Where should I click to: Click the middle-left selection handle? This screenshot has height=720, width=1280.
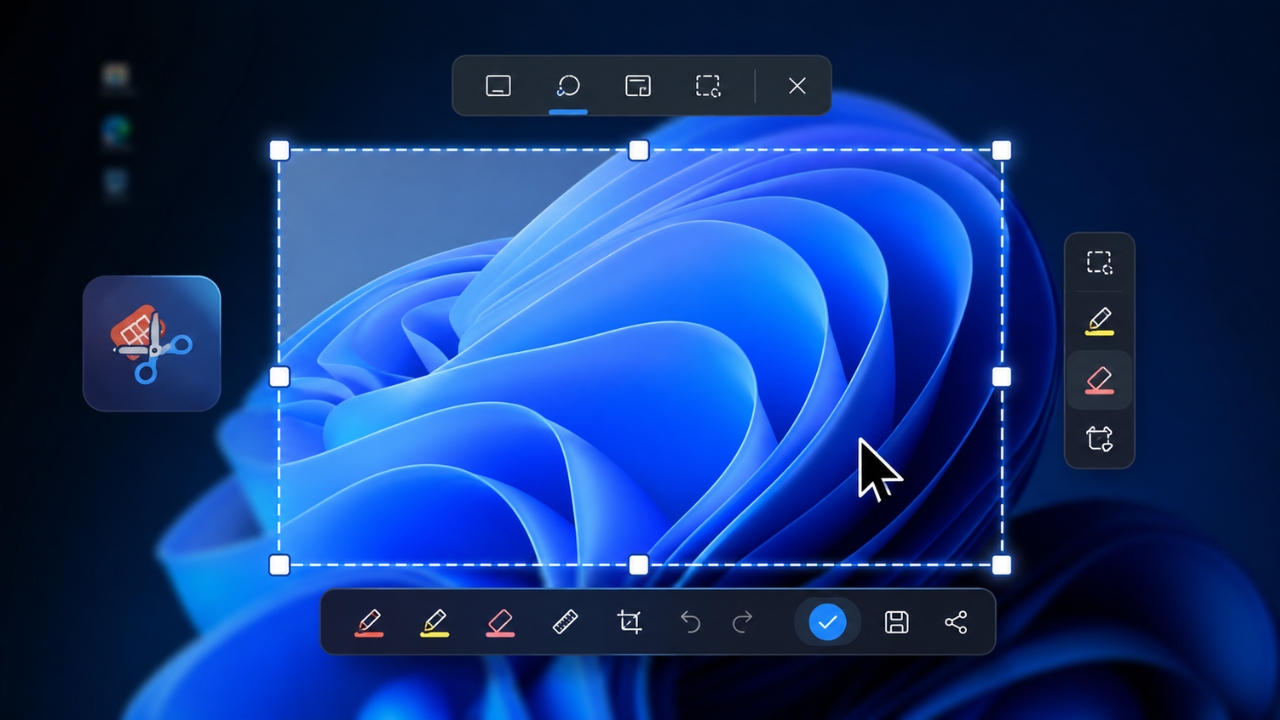coord(279,377)
